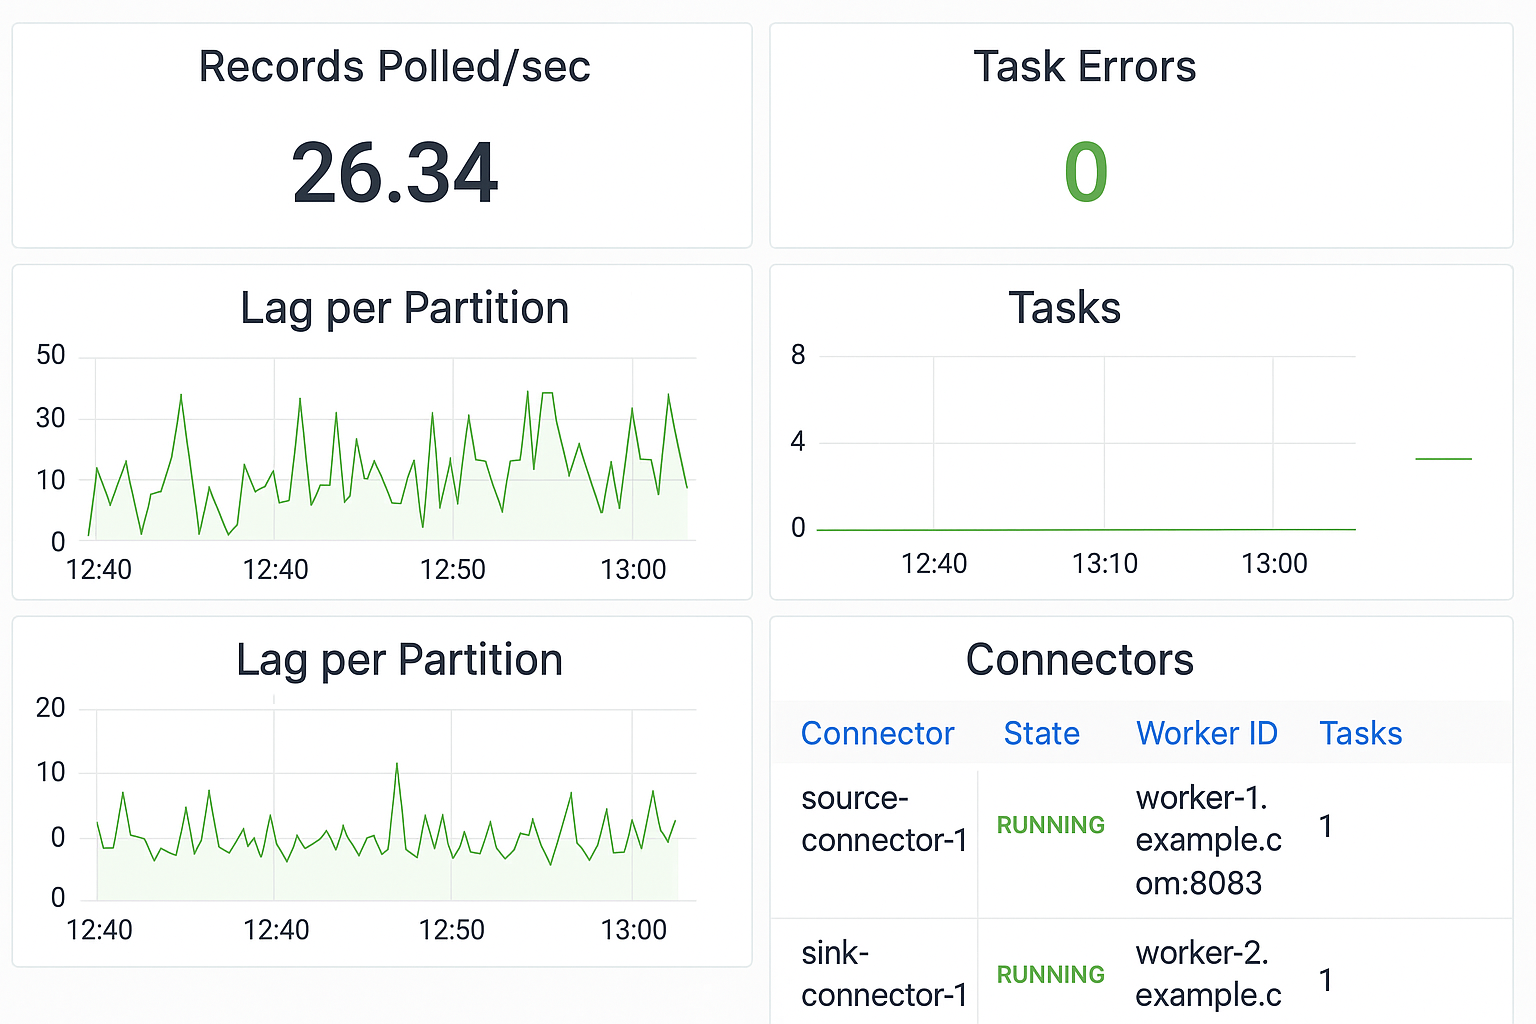The height and width of the screenshot is (1024, 1536).
Task: Sort table by State column header
Action: point(1041,733)
